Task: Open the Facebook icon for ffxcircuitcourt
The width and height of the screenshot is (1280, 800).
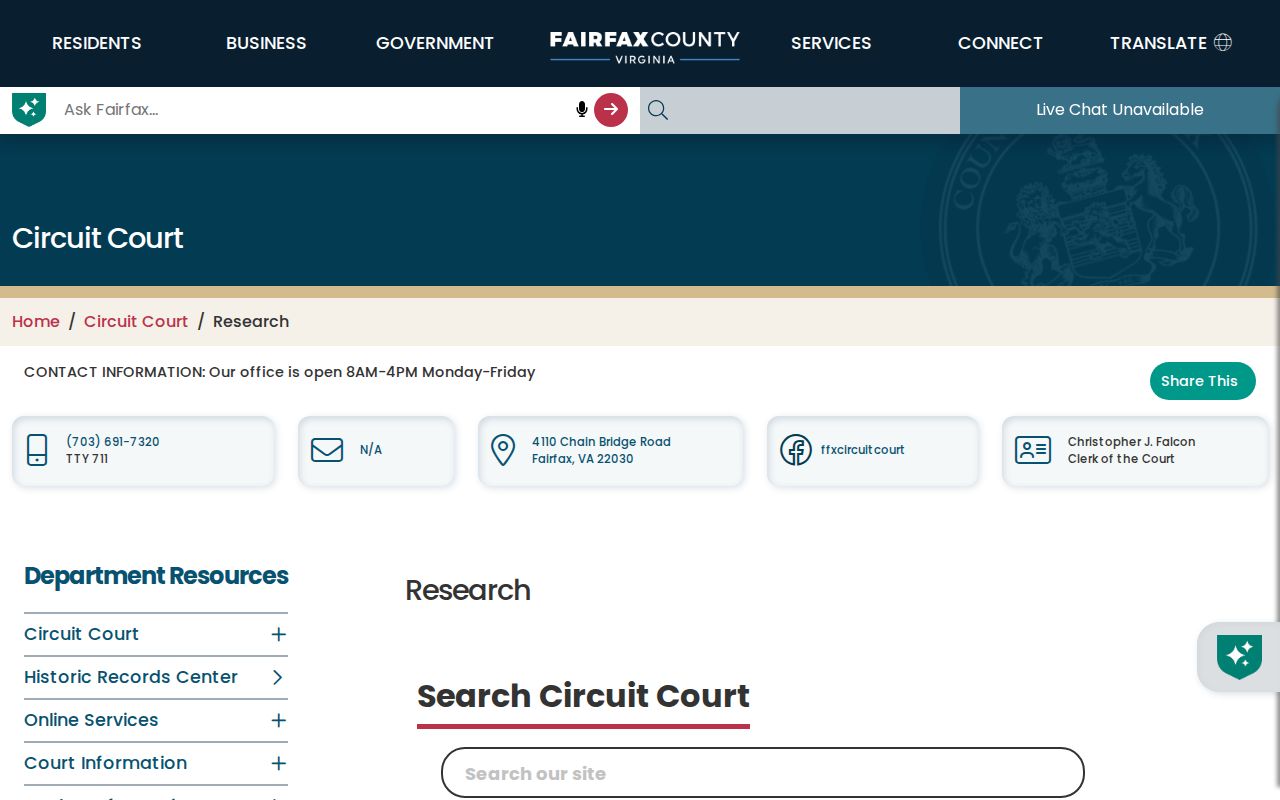Action: 796,450
